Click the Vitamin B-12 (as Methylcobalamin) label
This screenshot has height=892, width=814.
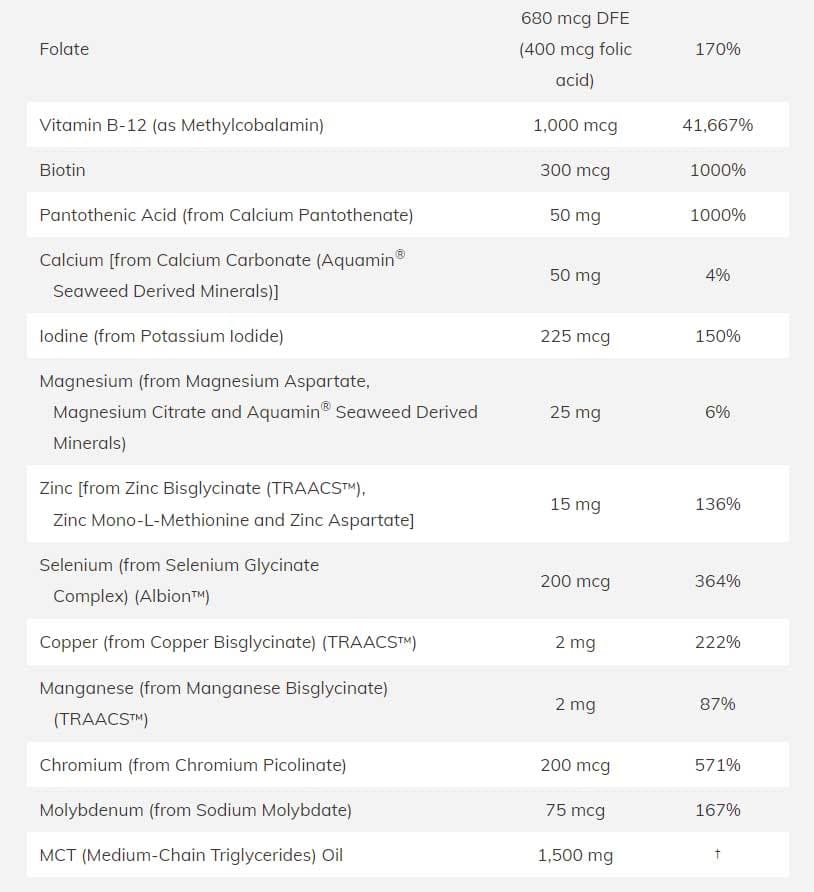181,125
